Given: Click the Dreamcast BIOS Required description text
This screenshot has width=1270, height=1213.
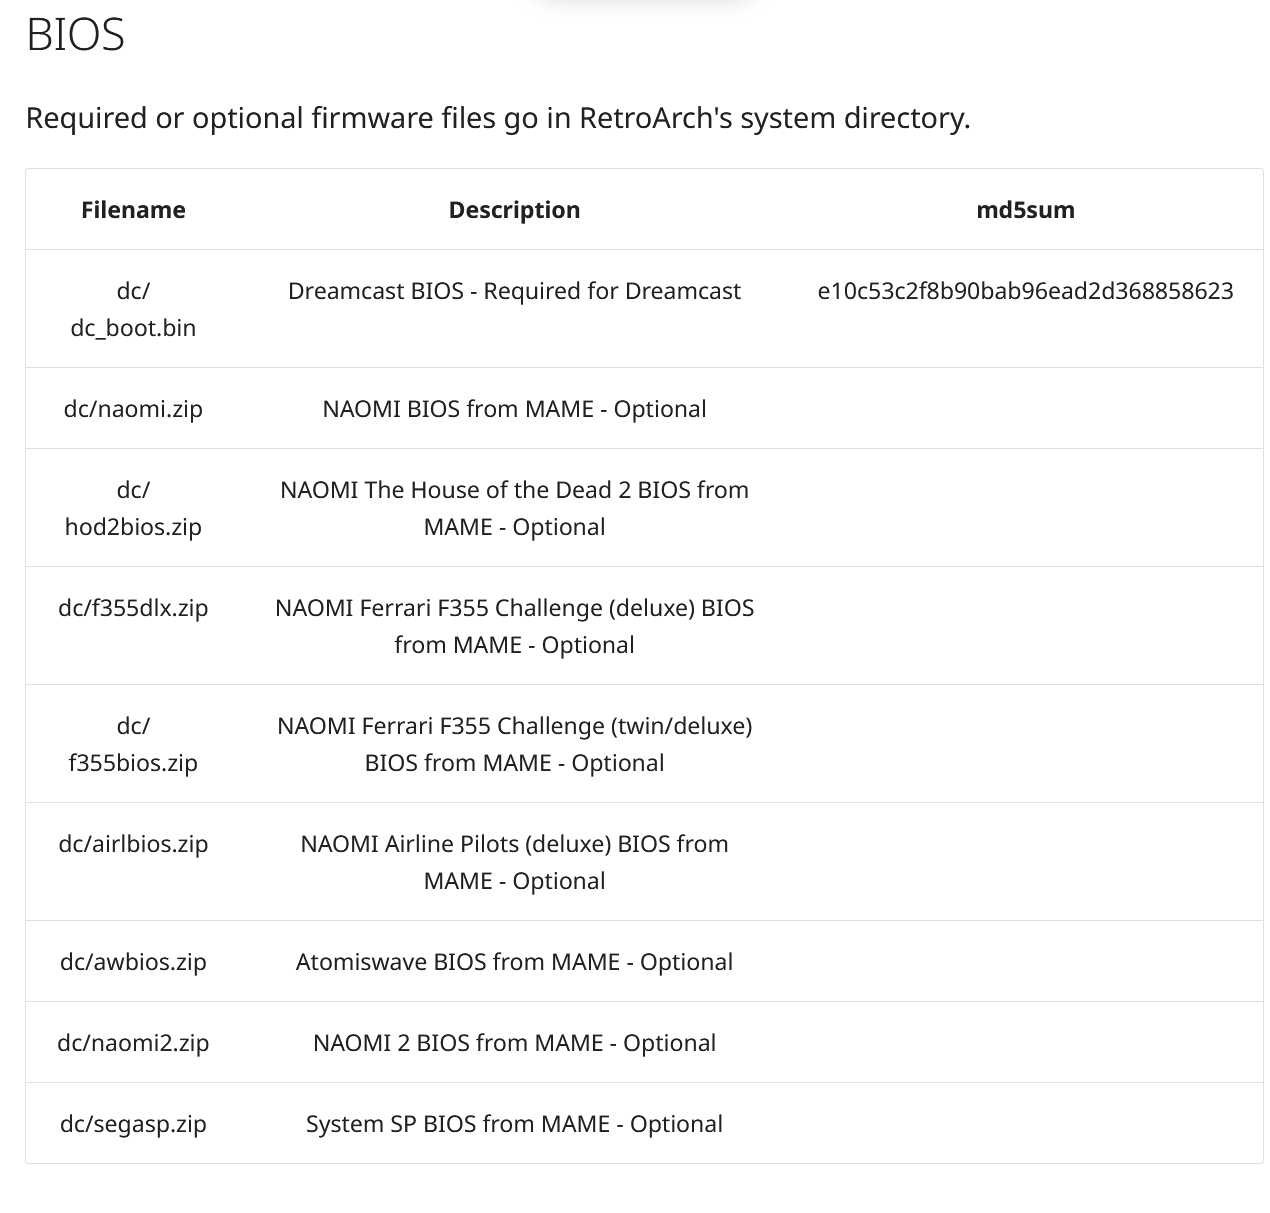Looking at the screenshot, I should pyautogui.click(x=514, y=291).
